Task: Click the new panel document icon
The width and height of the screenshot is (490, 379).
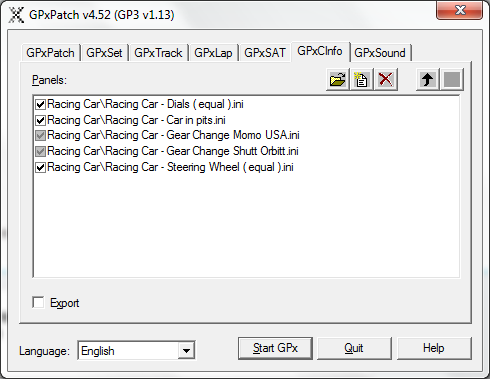Action: [x=361, y=80]
